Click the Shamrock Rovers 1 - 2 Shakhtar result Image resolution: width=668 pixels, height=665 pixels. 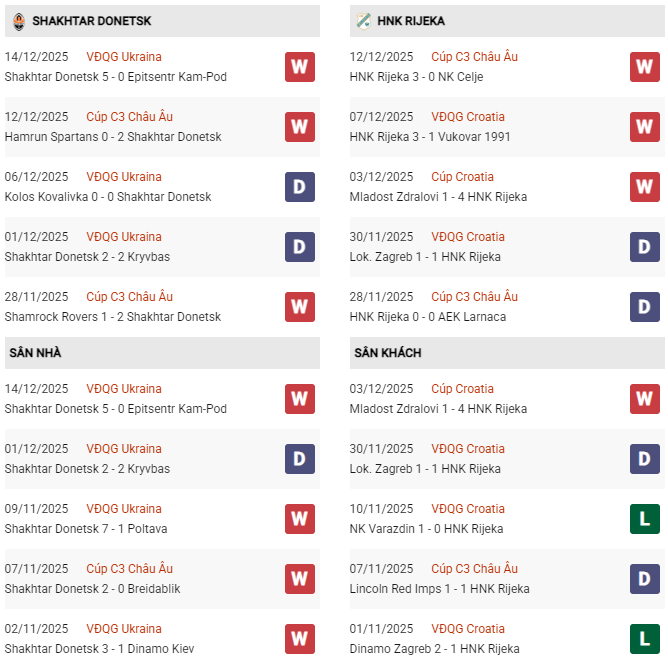pos(113,317)
